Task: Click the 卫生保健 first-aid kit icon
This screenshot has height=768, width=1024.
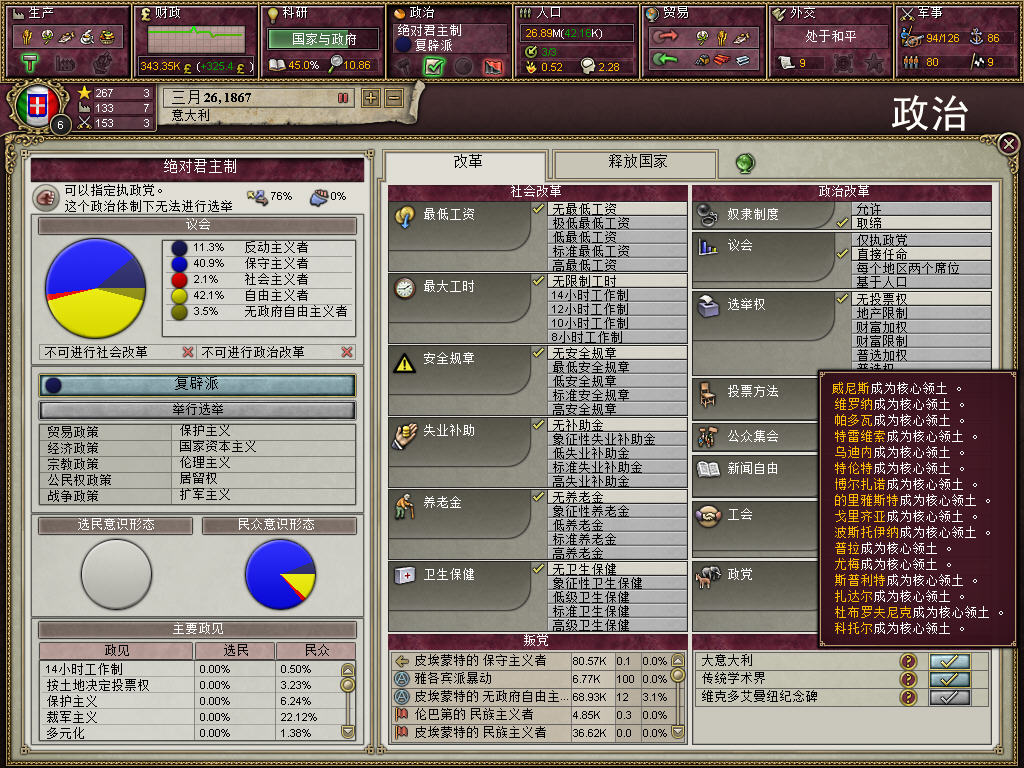Action: 405,575
